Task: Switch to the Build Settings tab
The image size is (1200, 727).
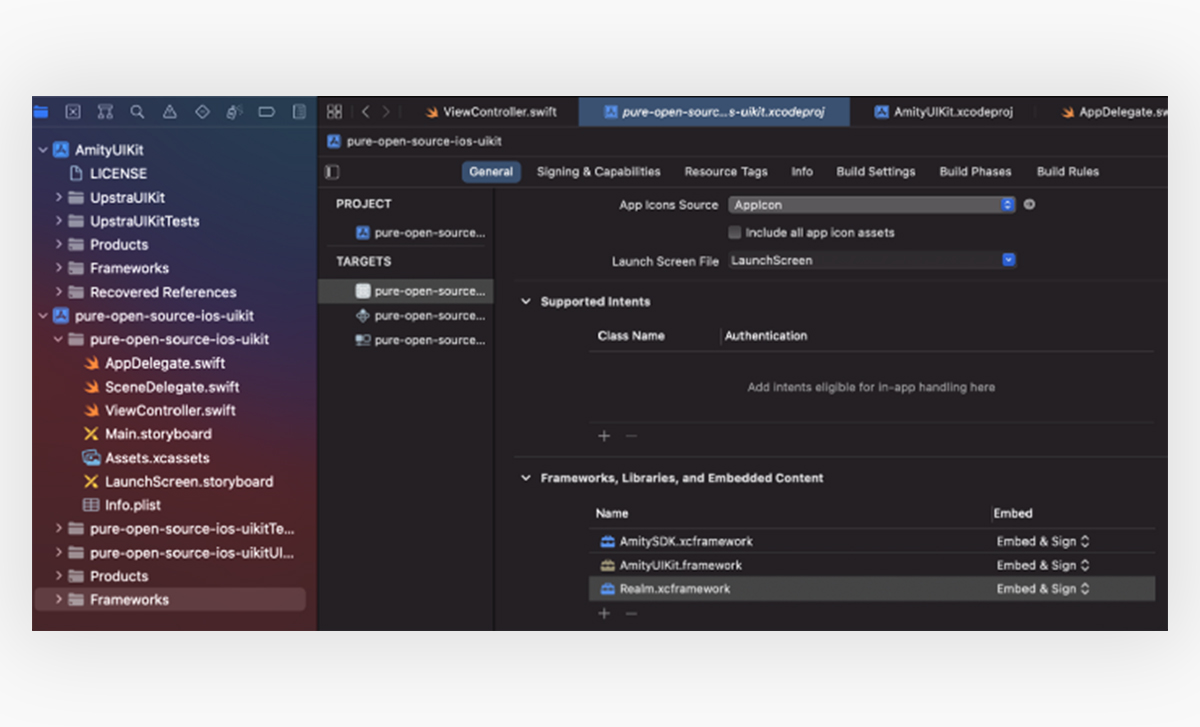Action: tap(876, 172)
